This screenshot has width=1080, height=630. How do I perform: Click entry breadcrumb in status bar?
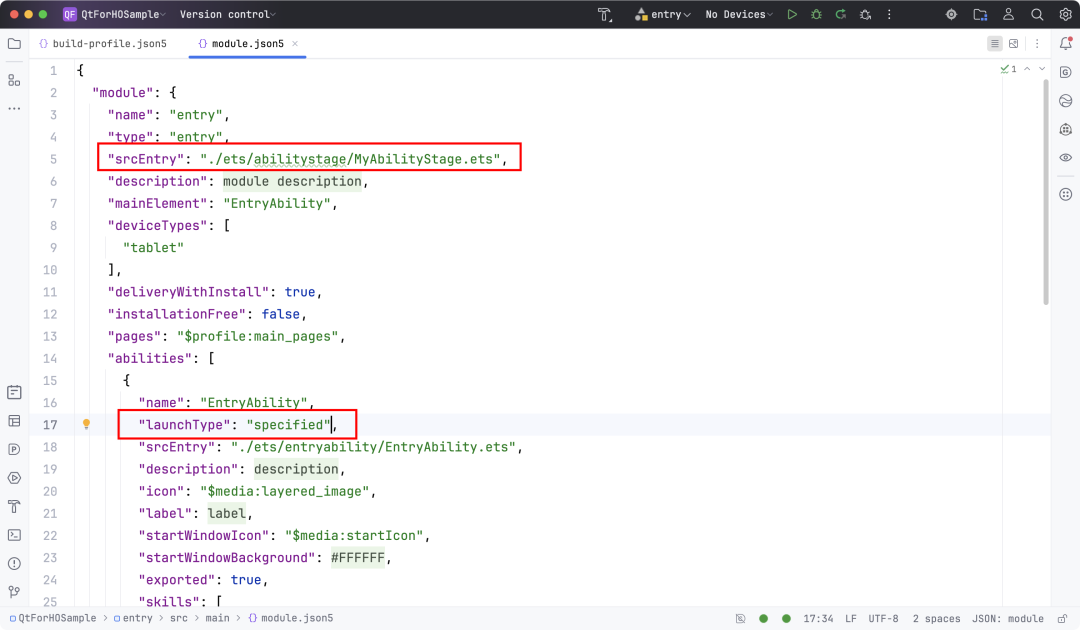coord(133,618)
